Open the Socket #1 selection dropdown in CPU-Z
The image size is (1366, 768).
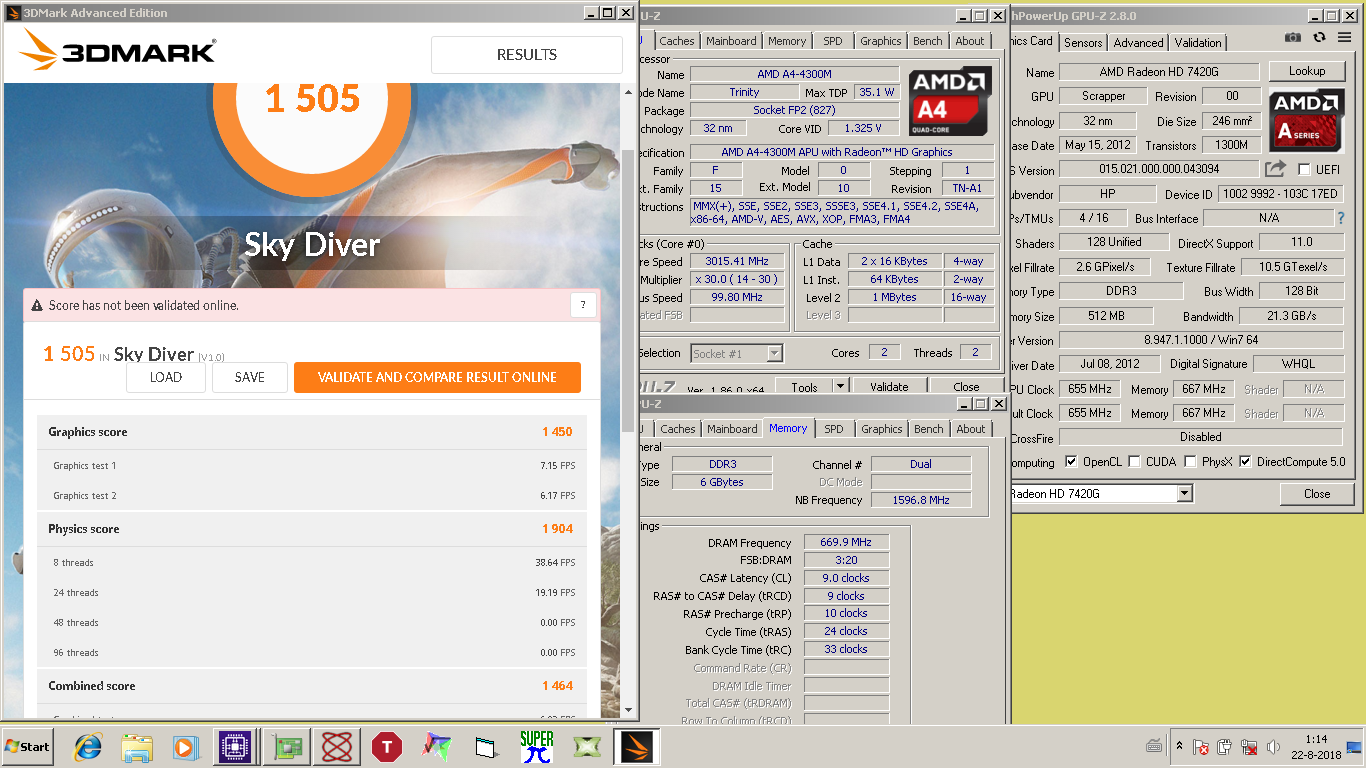click(x=775, y=353)
